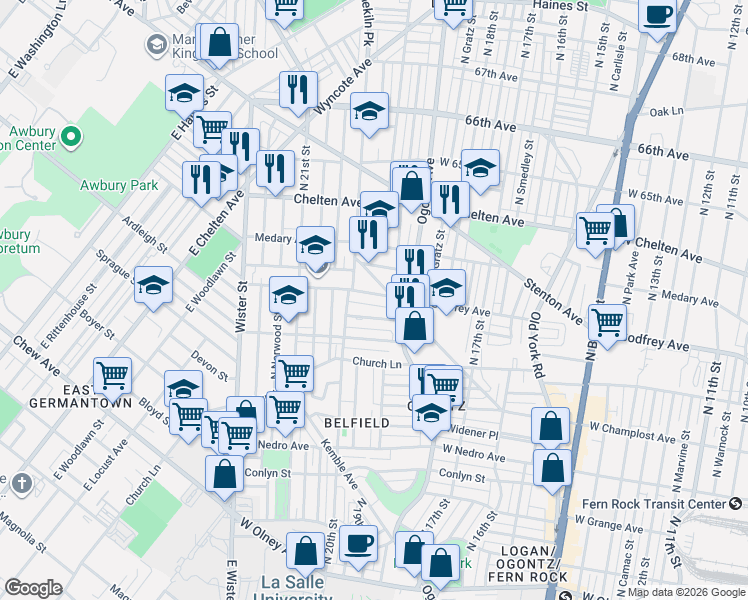
Task: Click the Oak Ln street label
Action: pyautogui.click(x=666, y=112)
